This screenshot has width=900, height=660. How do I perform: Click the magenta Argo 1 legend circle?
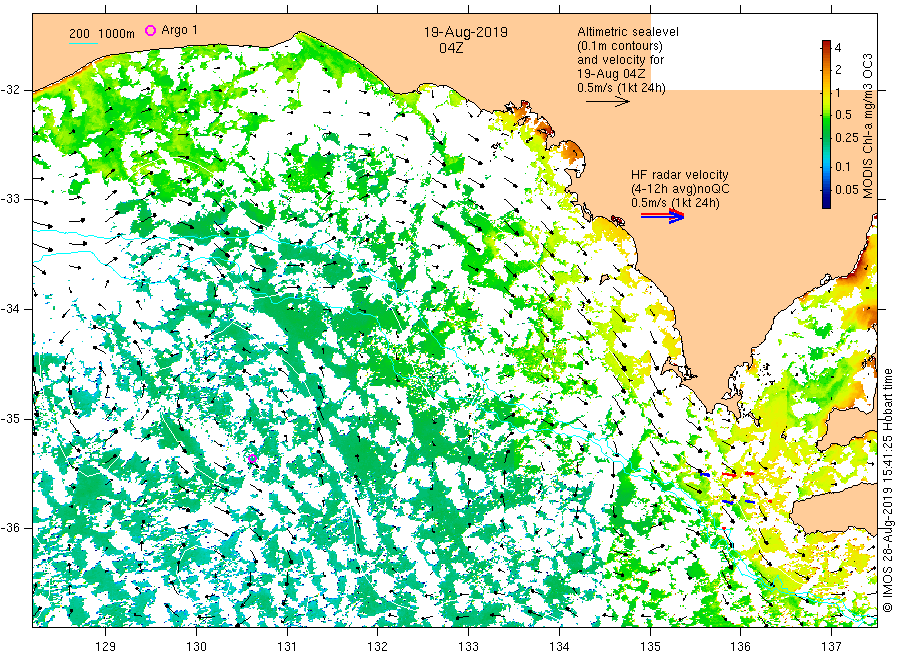tap(150, 30)
